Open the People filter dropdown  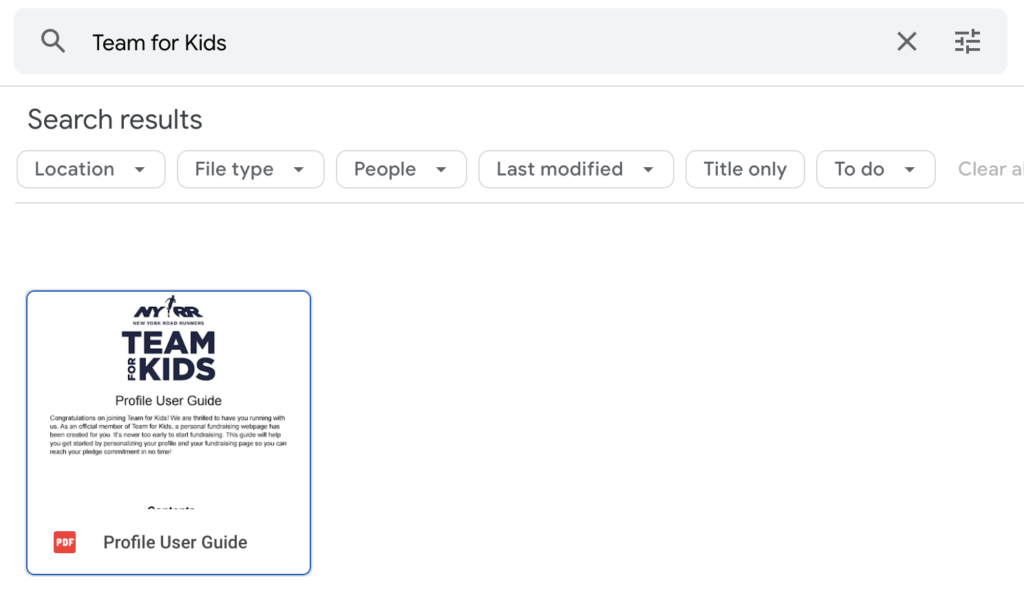tap(400, 169)
